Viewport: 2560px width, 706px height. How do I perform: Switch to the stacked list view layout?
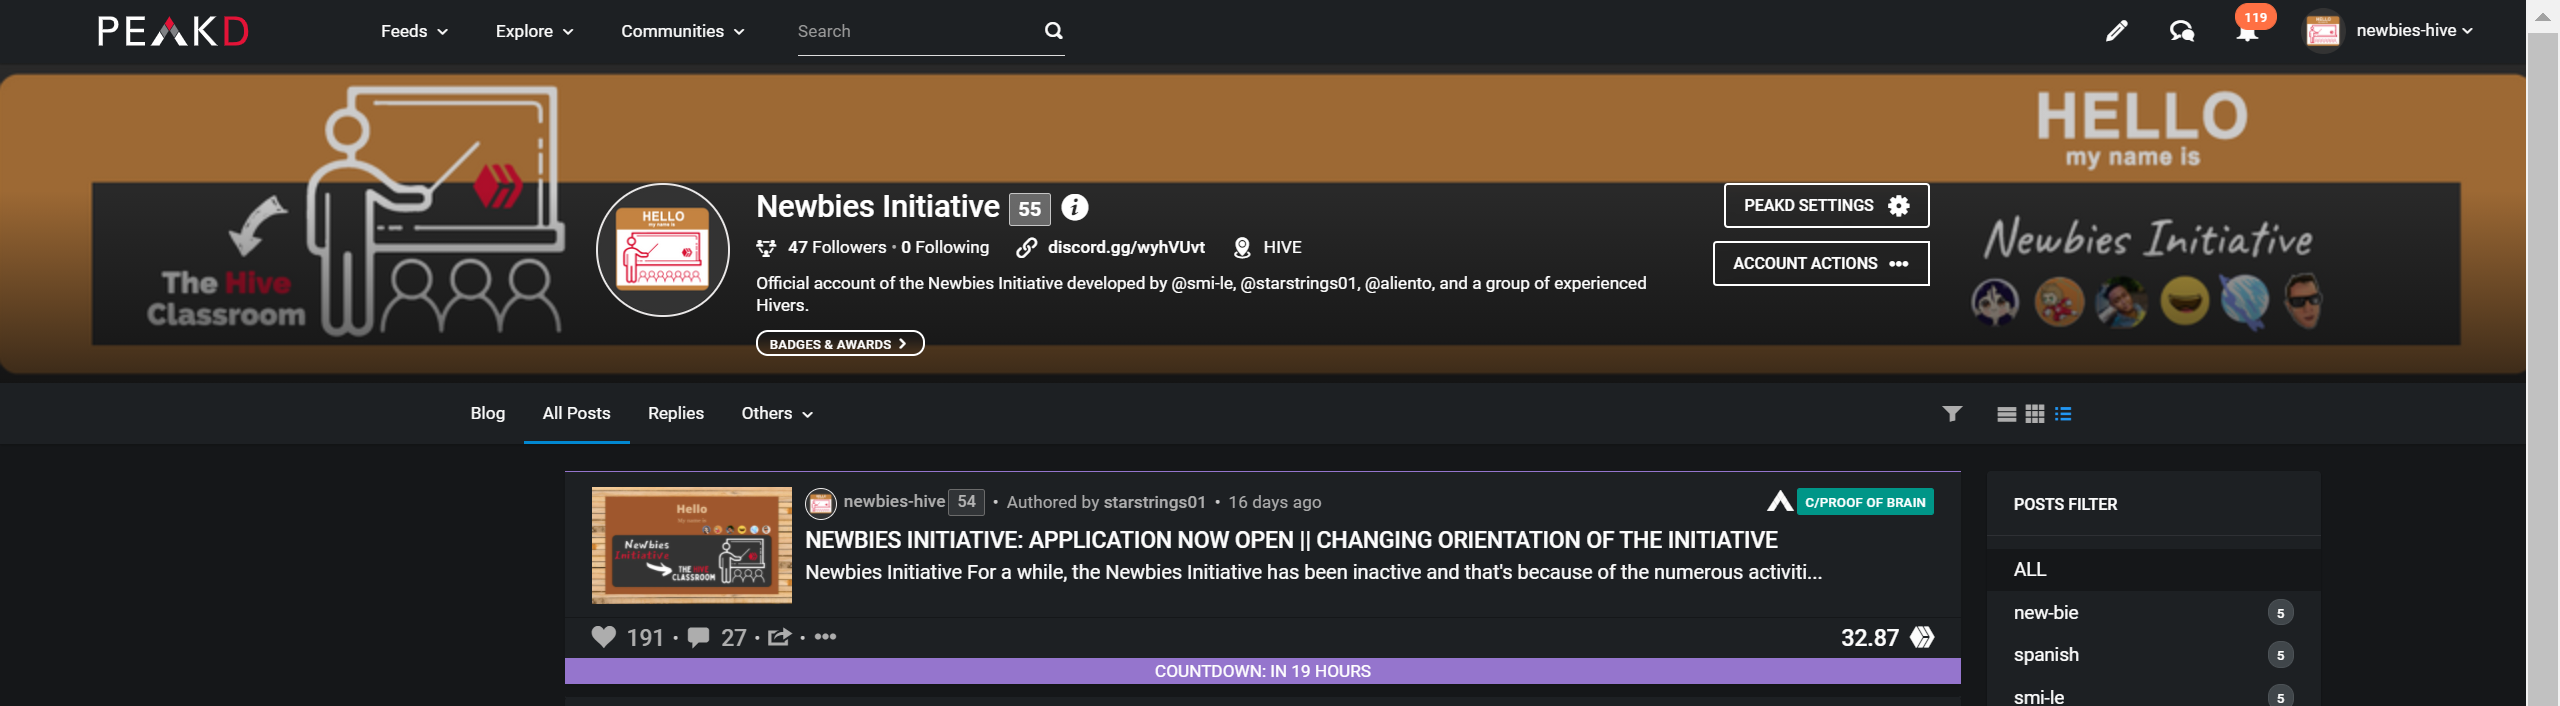2006,414
